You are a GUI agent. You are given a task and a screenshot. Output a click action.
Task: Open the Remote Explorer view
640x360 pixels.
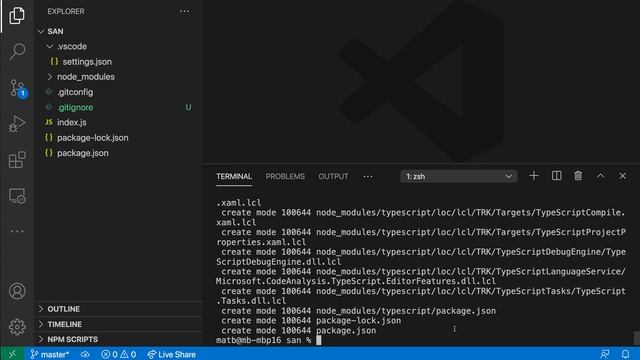tap(17, 196)
